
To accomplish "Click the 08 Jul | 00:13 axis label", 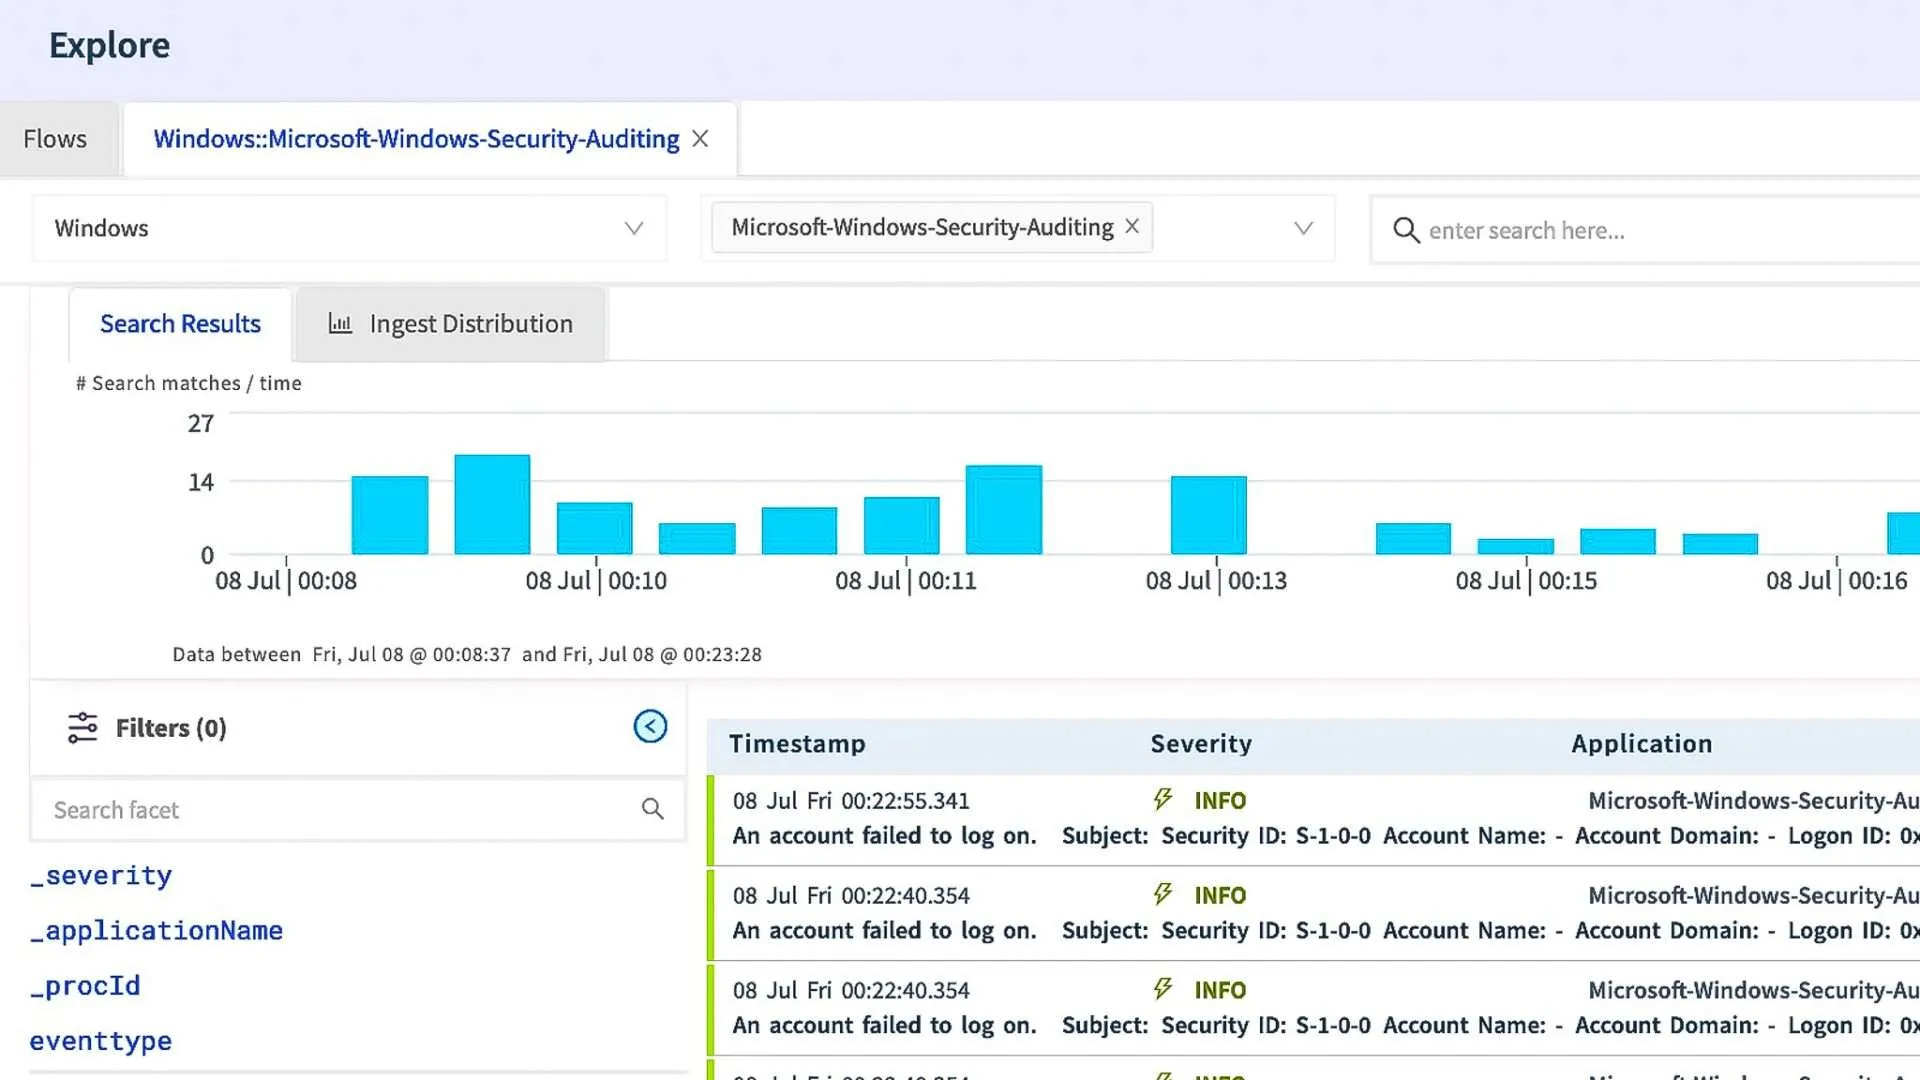I will (x=1216, y=581).
